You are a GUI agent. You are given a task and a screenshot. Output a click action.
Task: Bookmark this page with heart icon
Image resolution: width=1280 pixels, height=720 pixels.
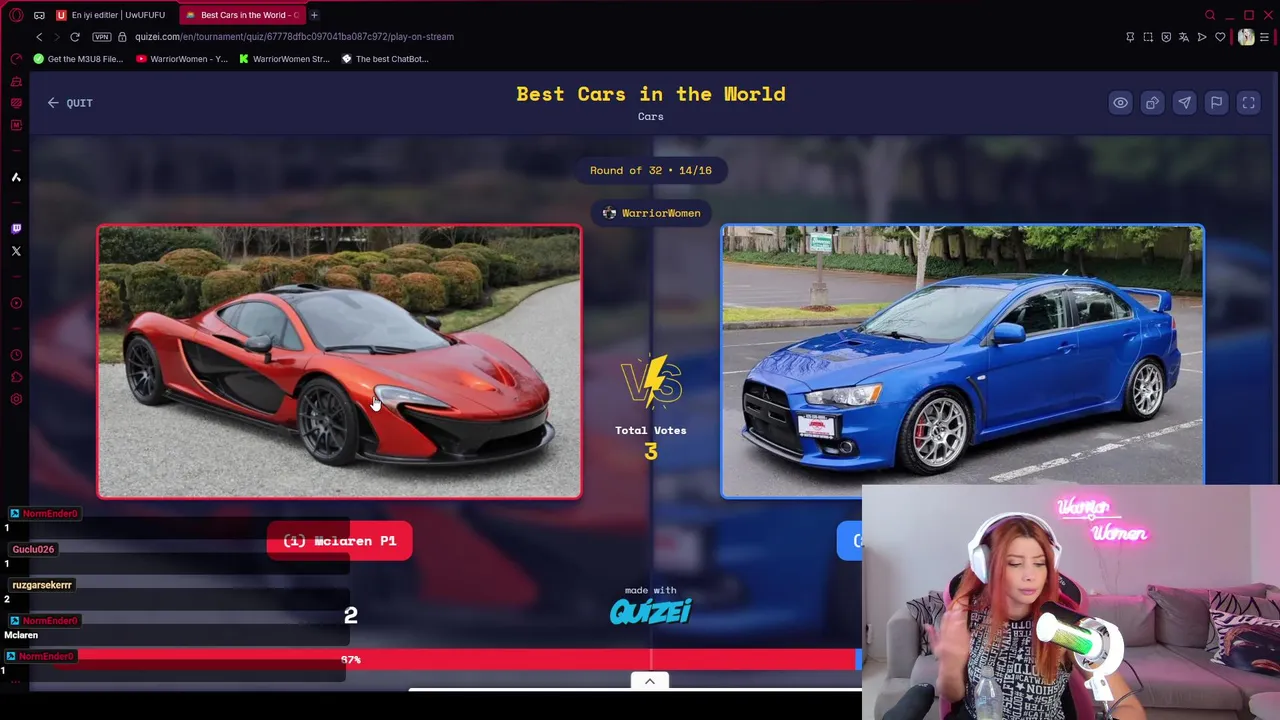(x=1220, y=37)
